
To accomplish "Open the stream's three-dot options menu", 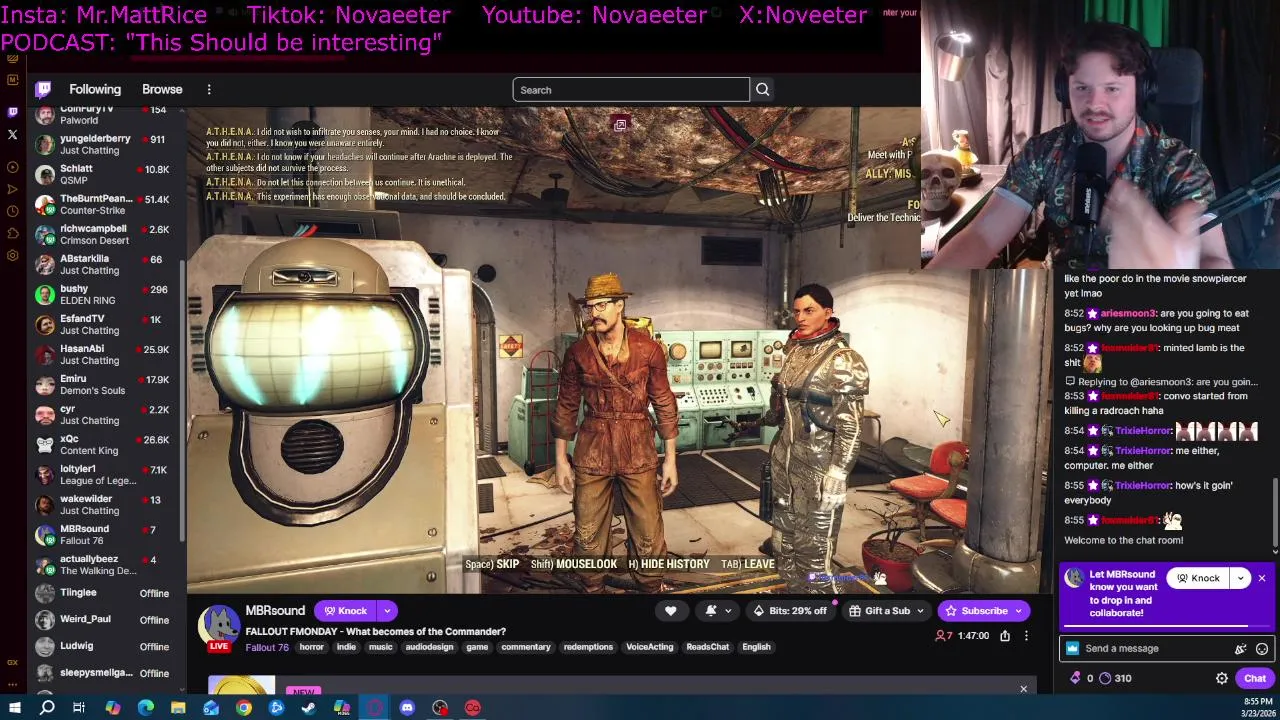I will (x=1026, y=636).
